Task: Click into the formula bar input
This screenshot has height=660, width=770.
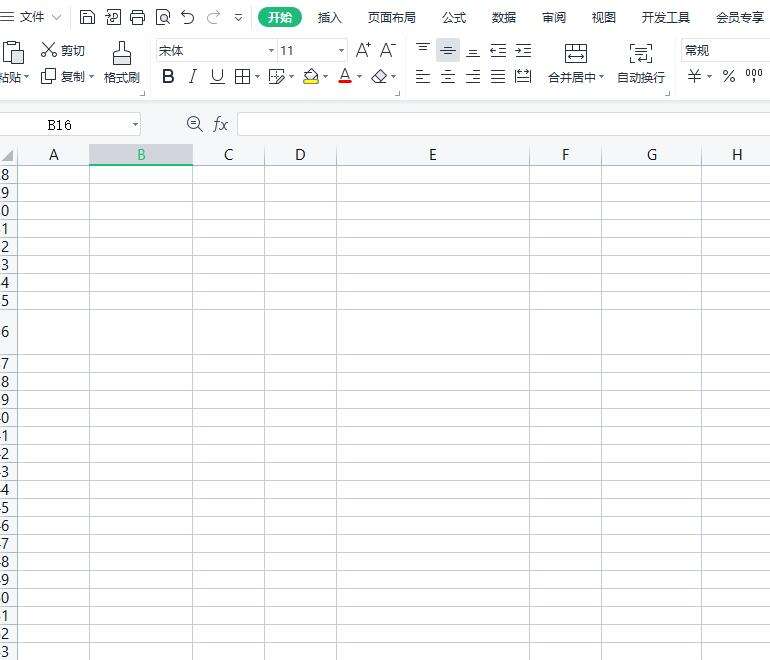Action: pos(503,124)
